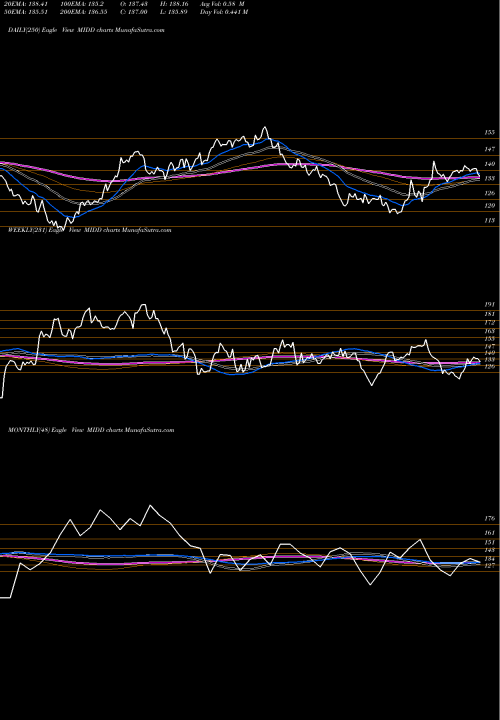Click the 163 price label on weekly chart
The width and height of the screenshot is (500, 720).
click(490, 331)
